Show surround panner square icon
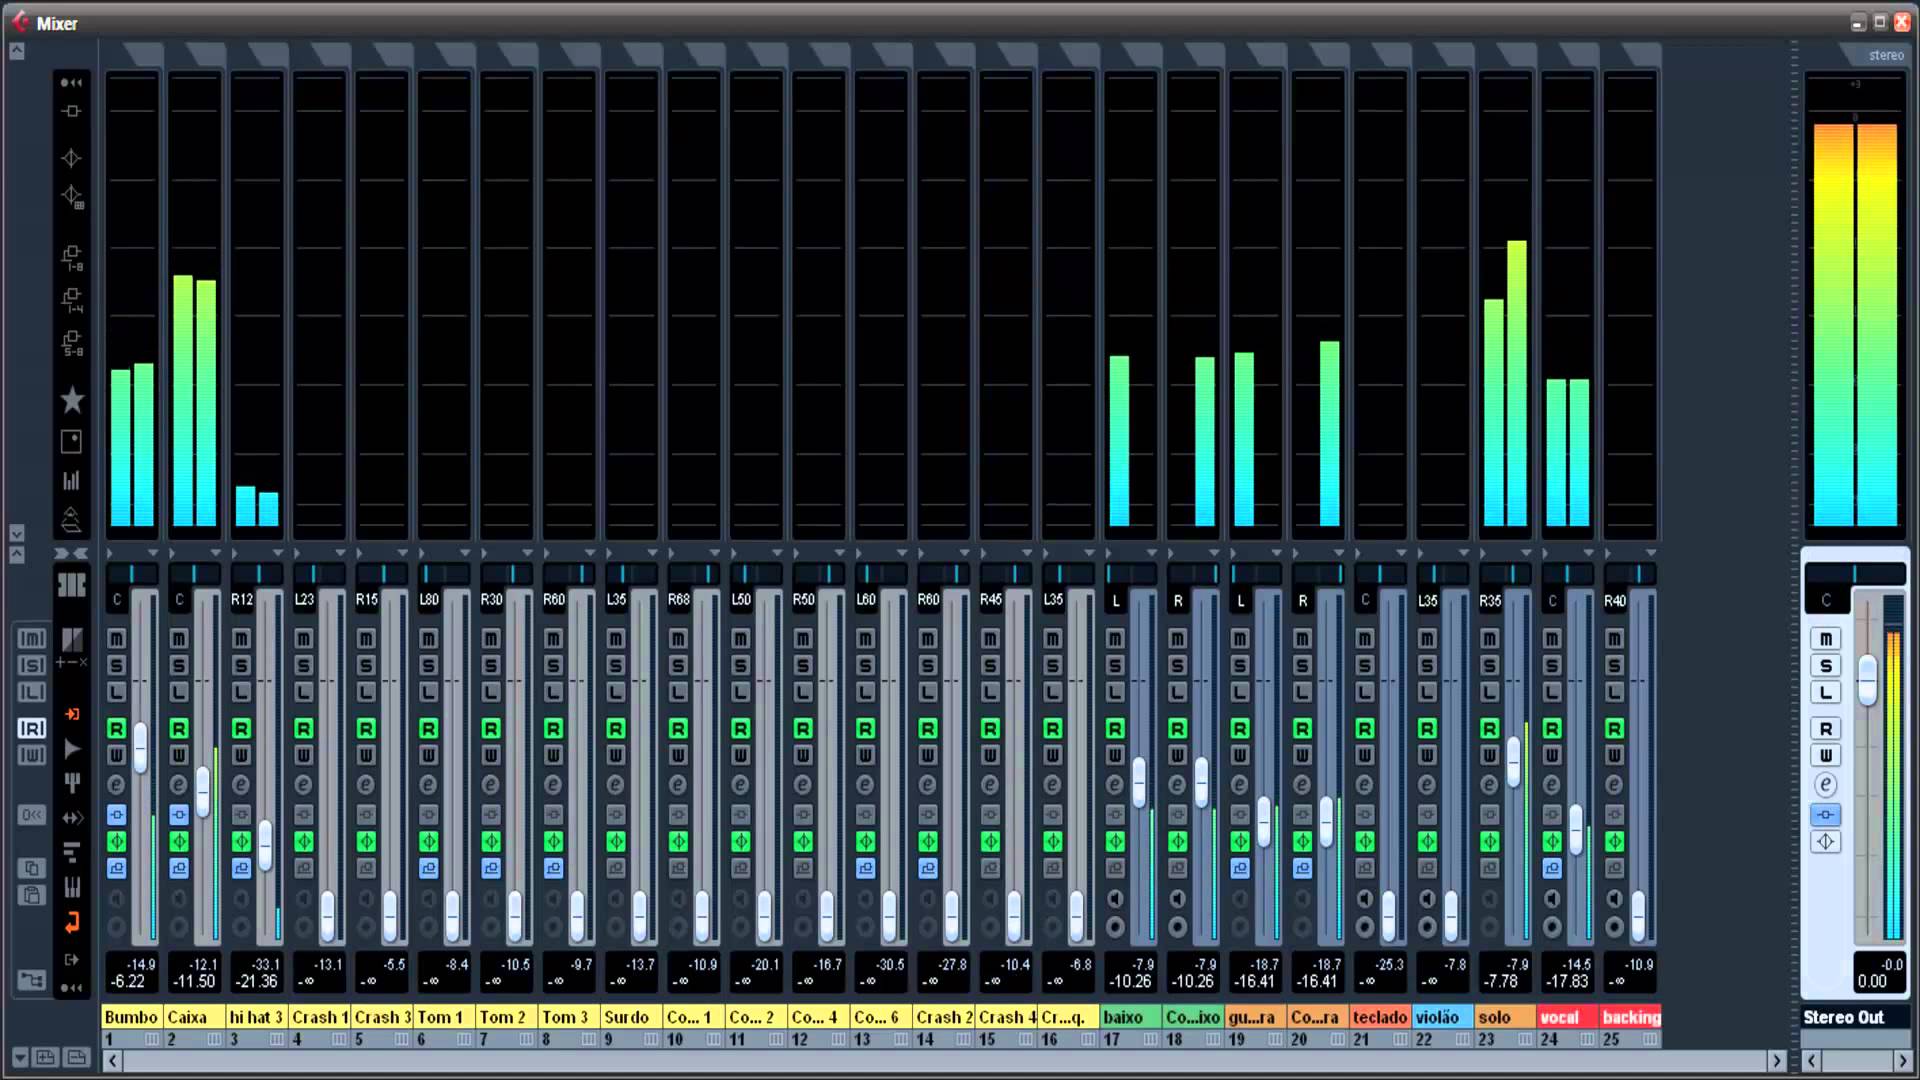 pyautogui.click(x=72, y=441)
